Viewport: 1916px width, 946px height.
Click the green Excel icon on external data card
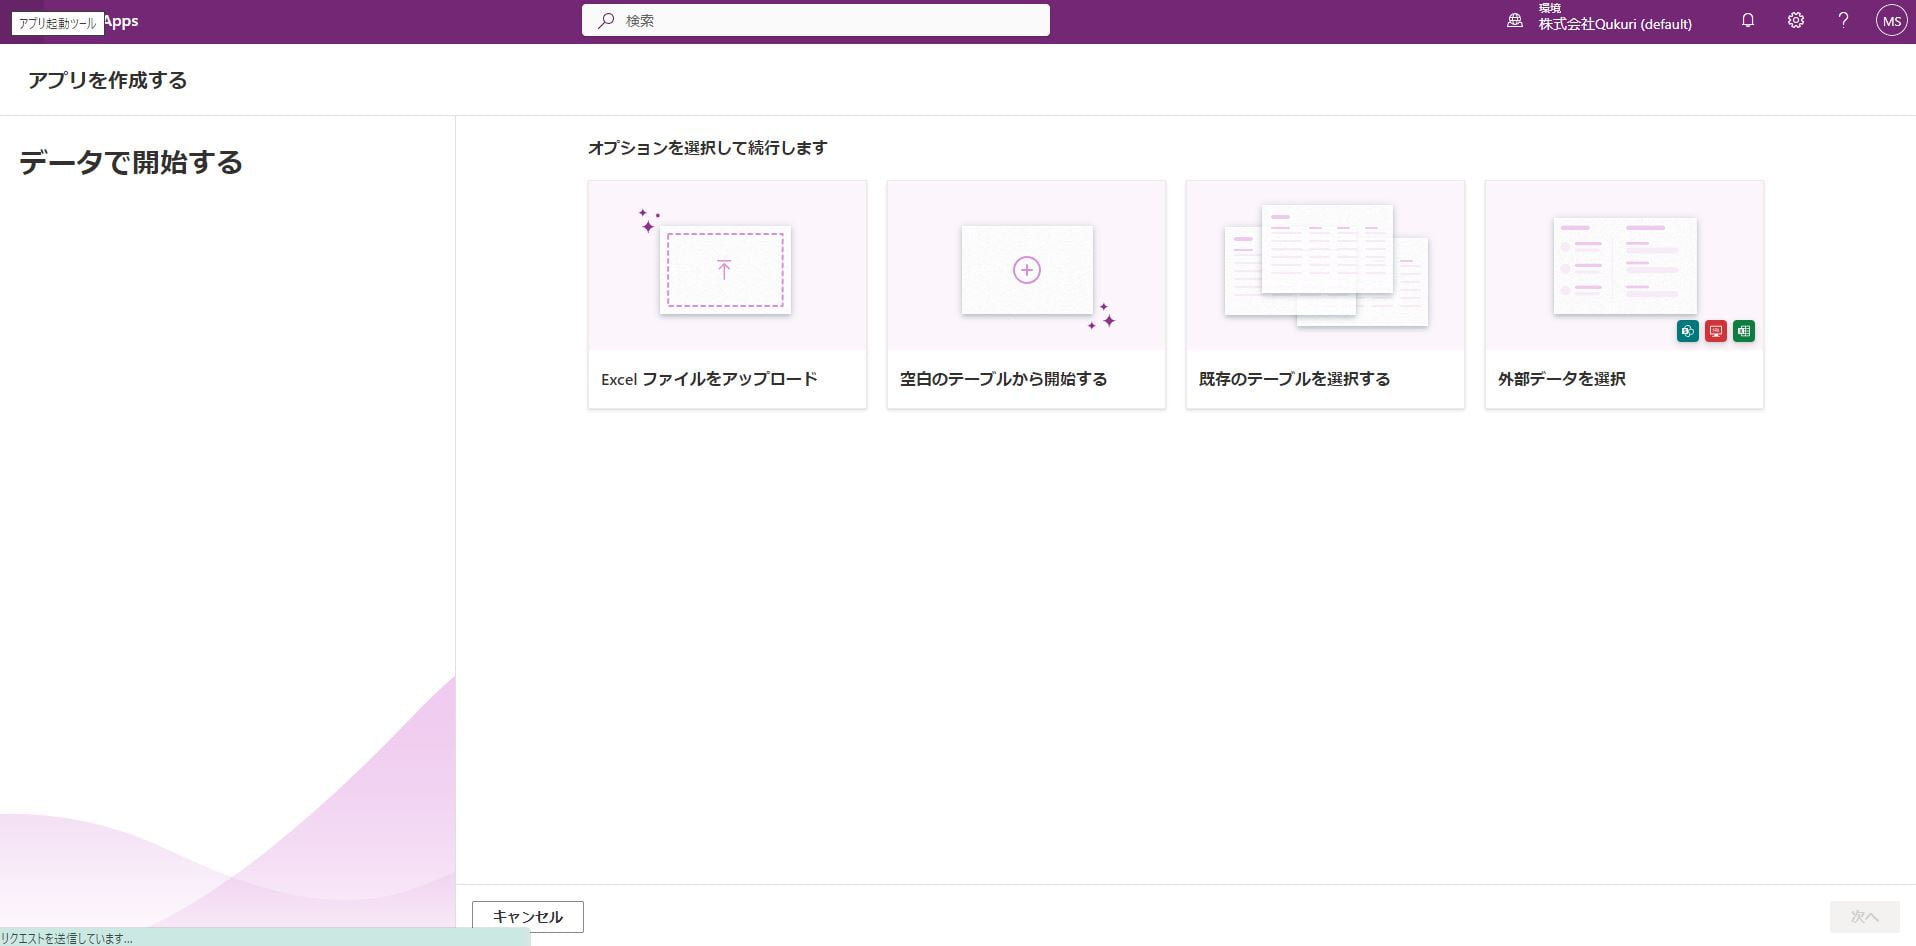pos(1743,331)
